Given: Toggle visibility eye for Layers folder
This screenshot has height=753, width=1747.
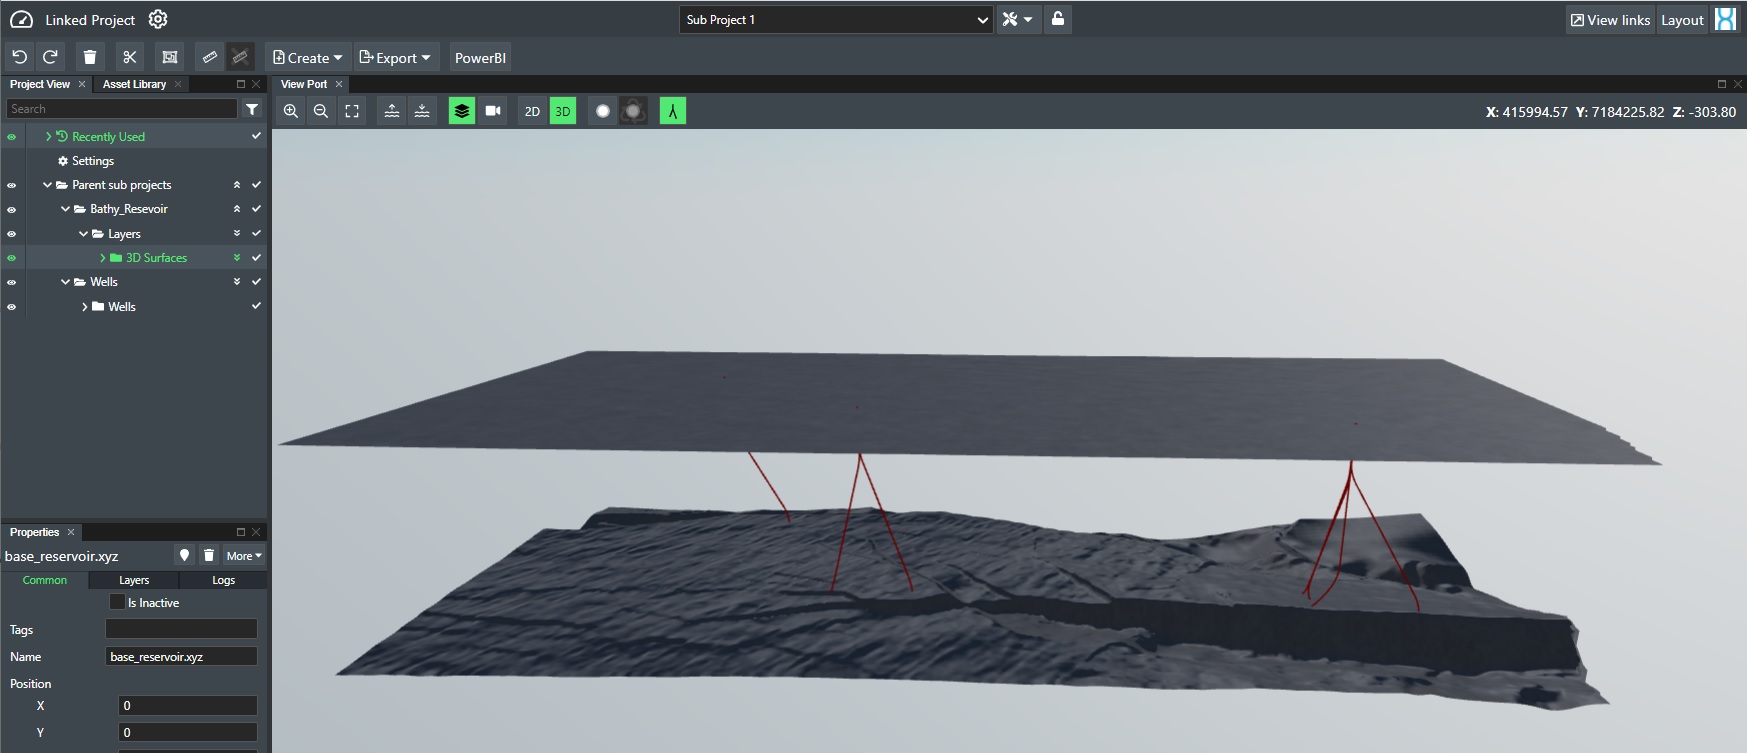Looking at the screenshot, I should 12,234.
